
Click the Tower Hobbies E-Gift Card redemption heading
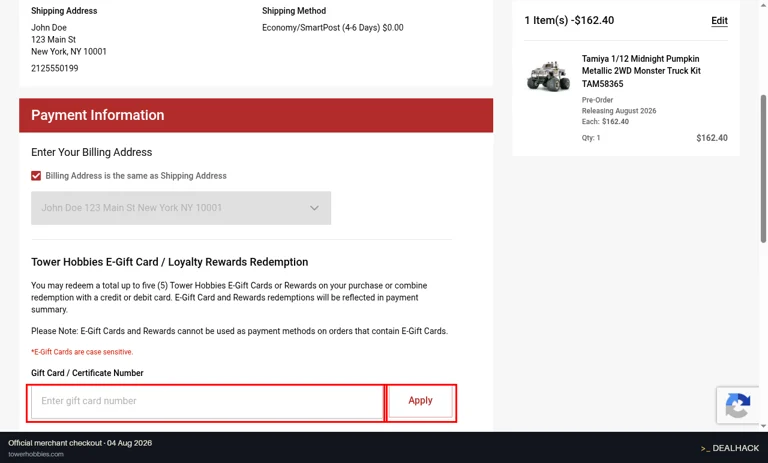[x=169, y=262]
